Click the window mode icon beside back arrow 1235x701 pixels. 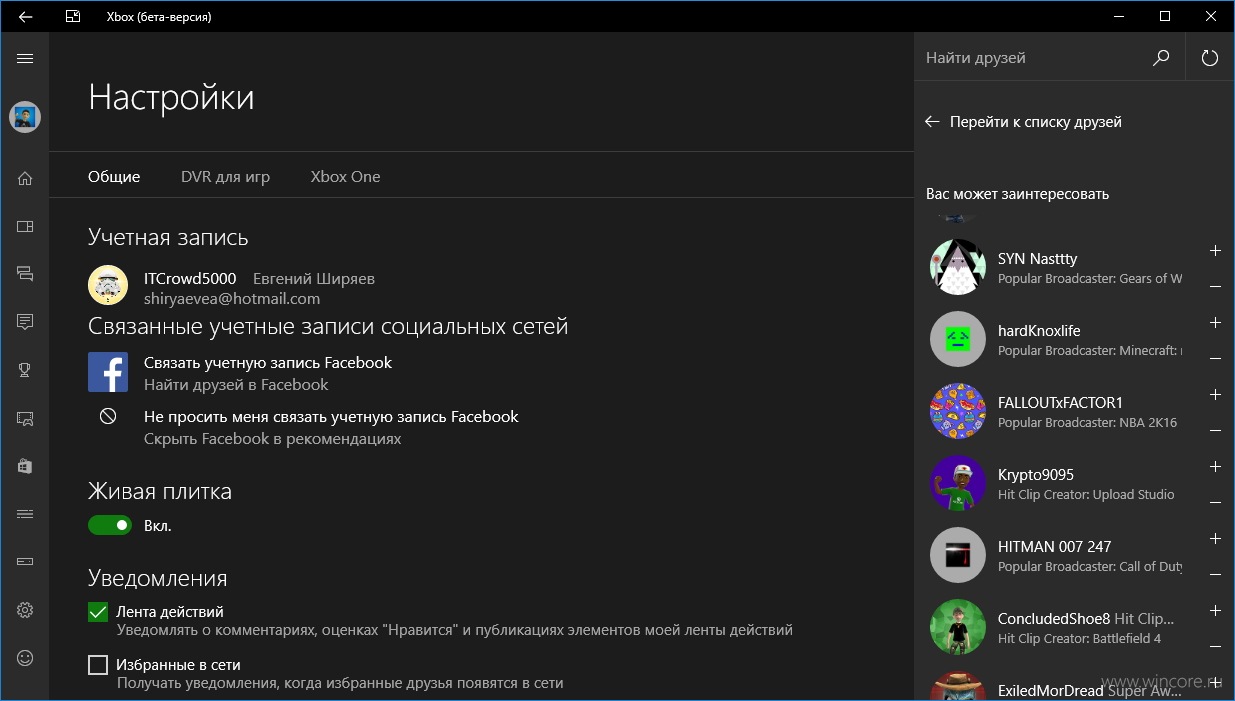pos(73,16)
